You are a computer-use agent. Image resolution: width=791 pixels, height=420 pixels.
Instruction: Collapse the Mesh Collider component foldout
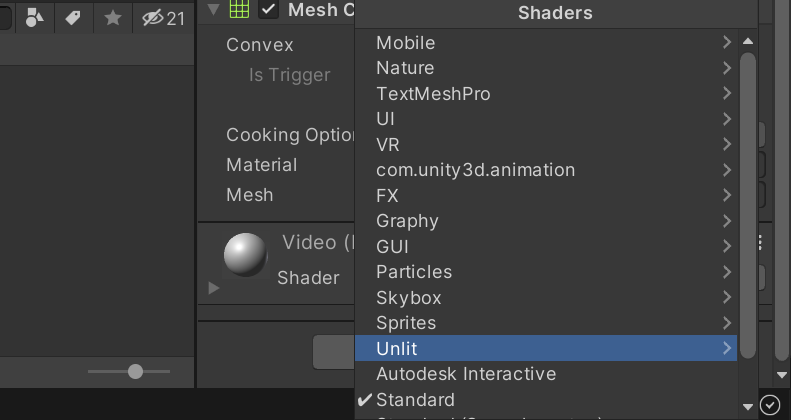pyautogui.click(x=213, y=10)
